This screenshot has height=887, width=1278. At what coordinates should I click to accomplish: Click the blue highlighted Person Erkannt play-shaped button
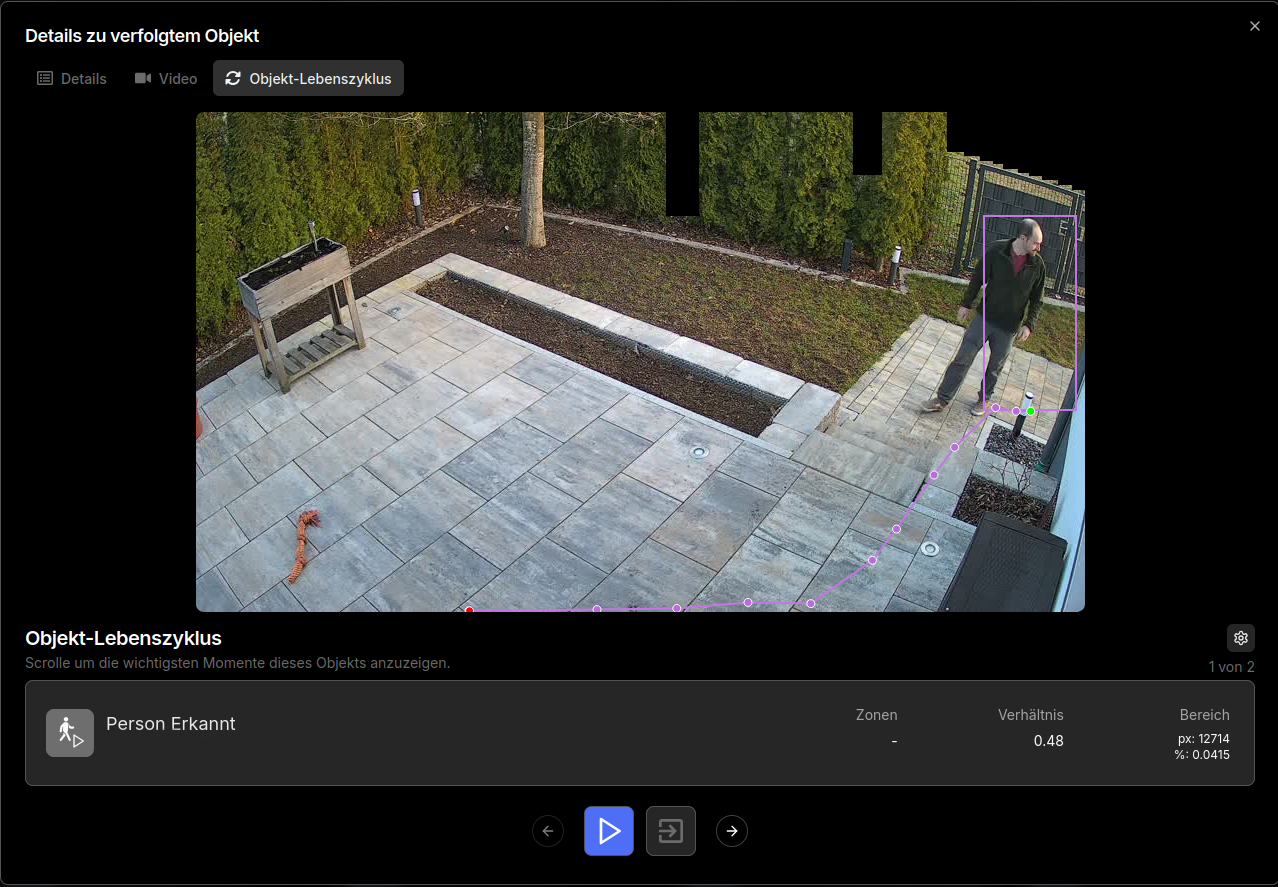pyautogui.click(x=609, y=831)
